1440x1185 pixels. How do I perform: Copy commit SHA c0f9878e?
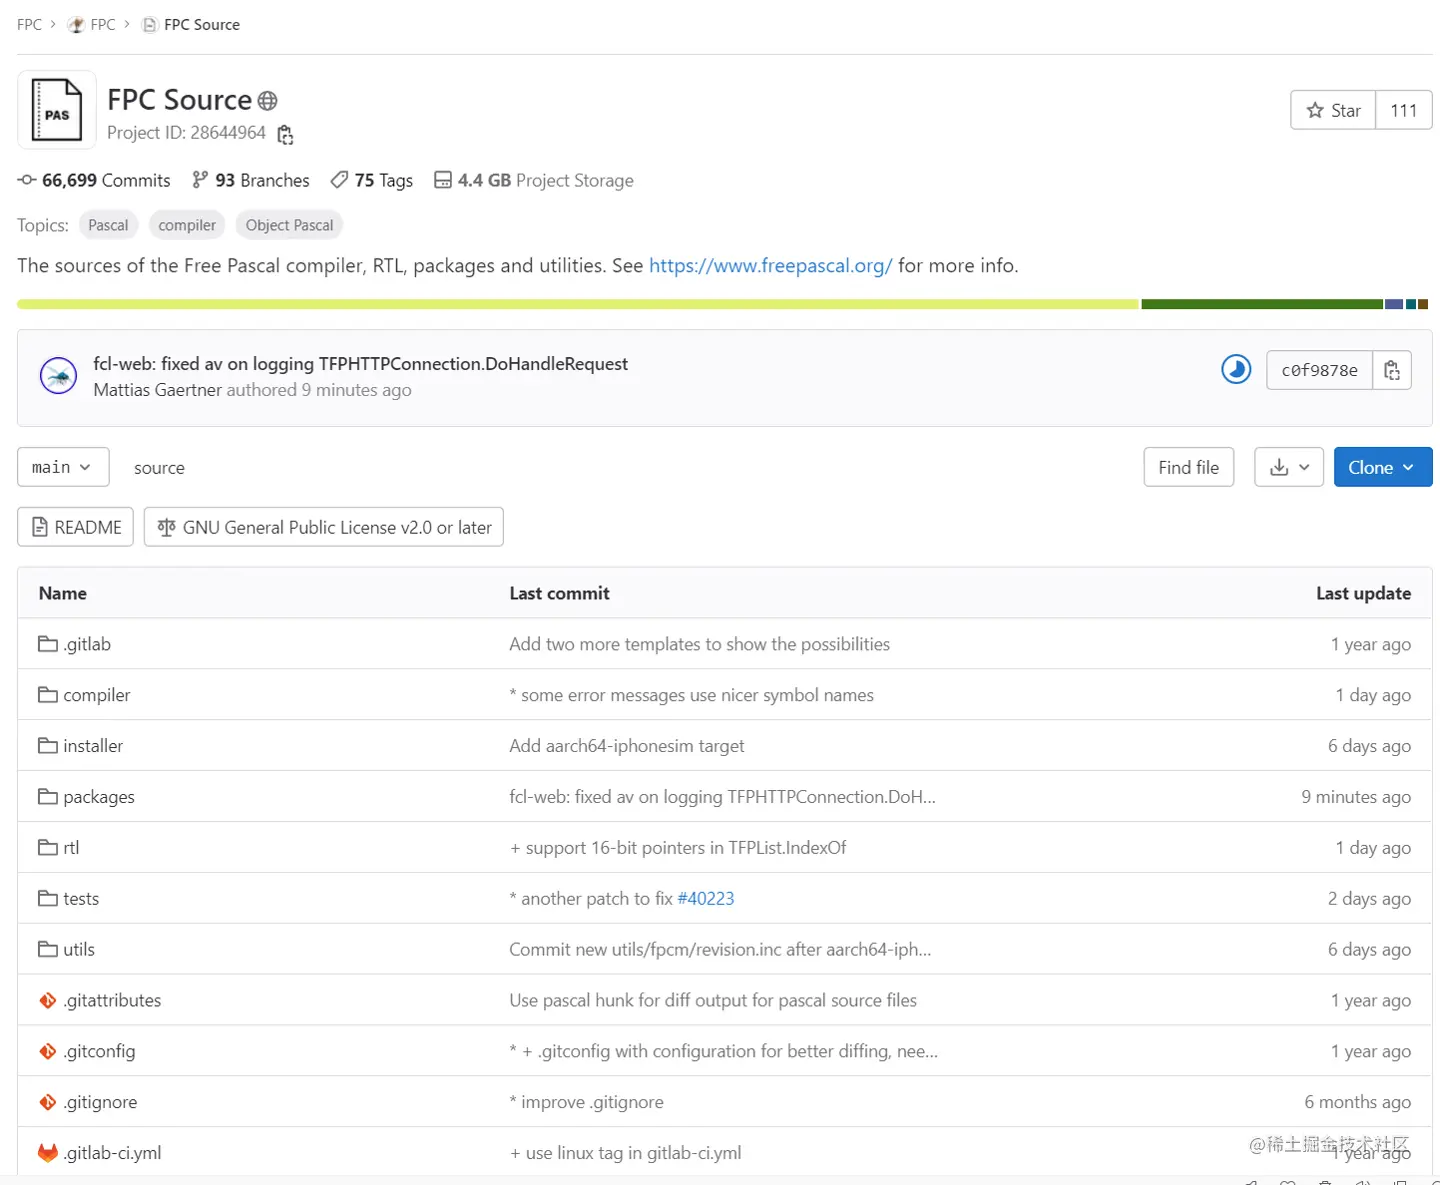coord(1391,370)
